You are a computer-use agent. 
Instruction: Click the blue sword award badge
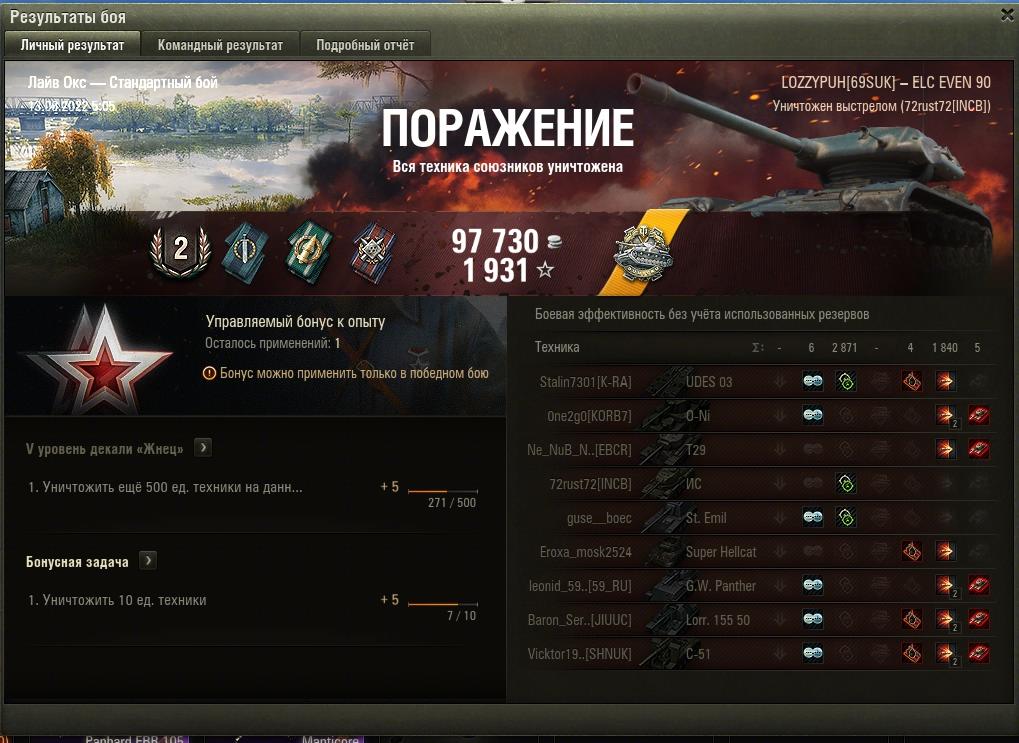244,252
